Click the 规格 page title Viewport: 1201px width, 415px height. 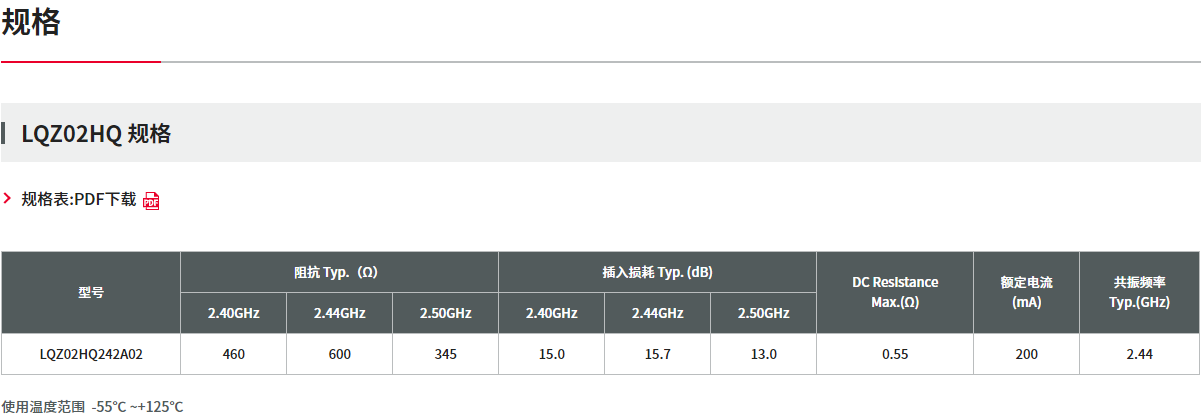[x=31, y=21]
